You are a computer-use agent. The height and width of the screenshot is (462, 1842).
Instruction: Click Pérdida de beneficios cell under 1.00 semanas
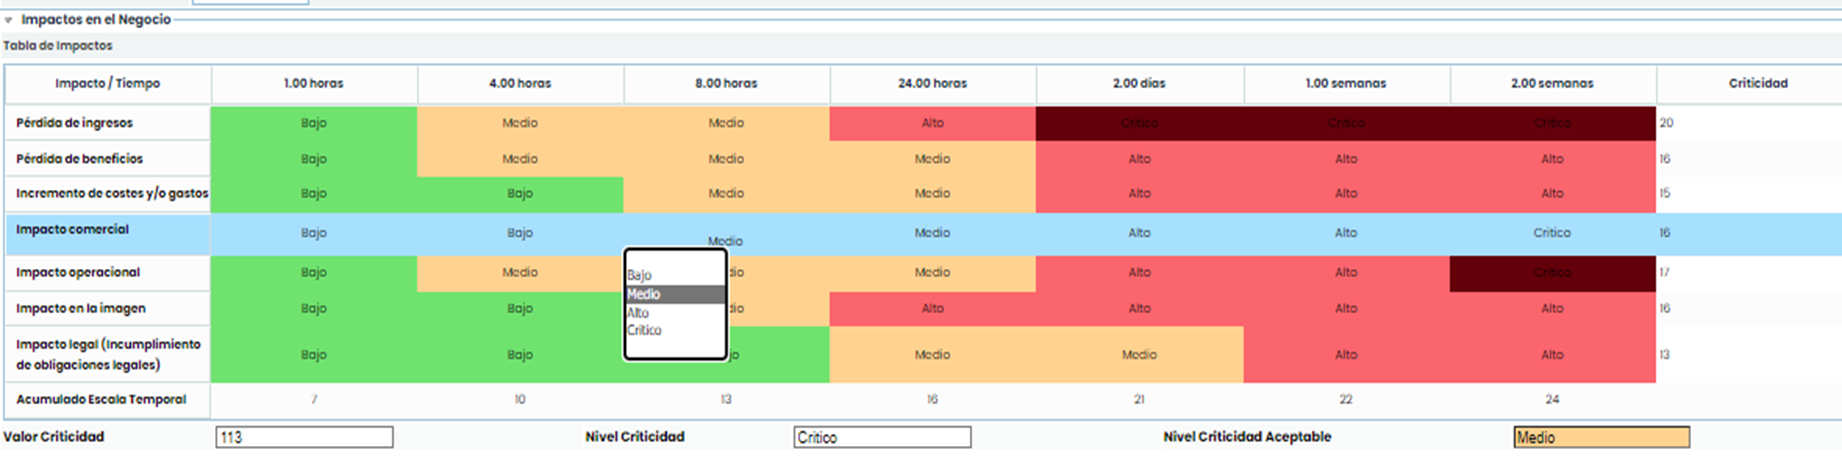[1346, 159]
